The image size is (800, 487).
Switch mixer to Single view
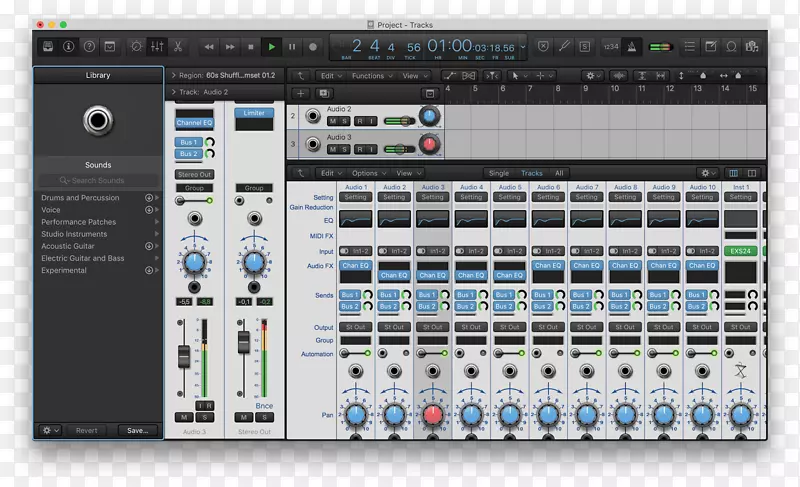click(x=498, y=173)
